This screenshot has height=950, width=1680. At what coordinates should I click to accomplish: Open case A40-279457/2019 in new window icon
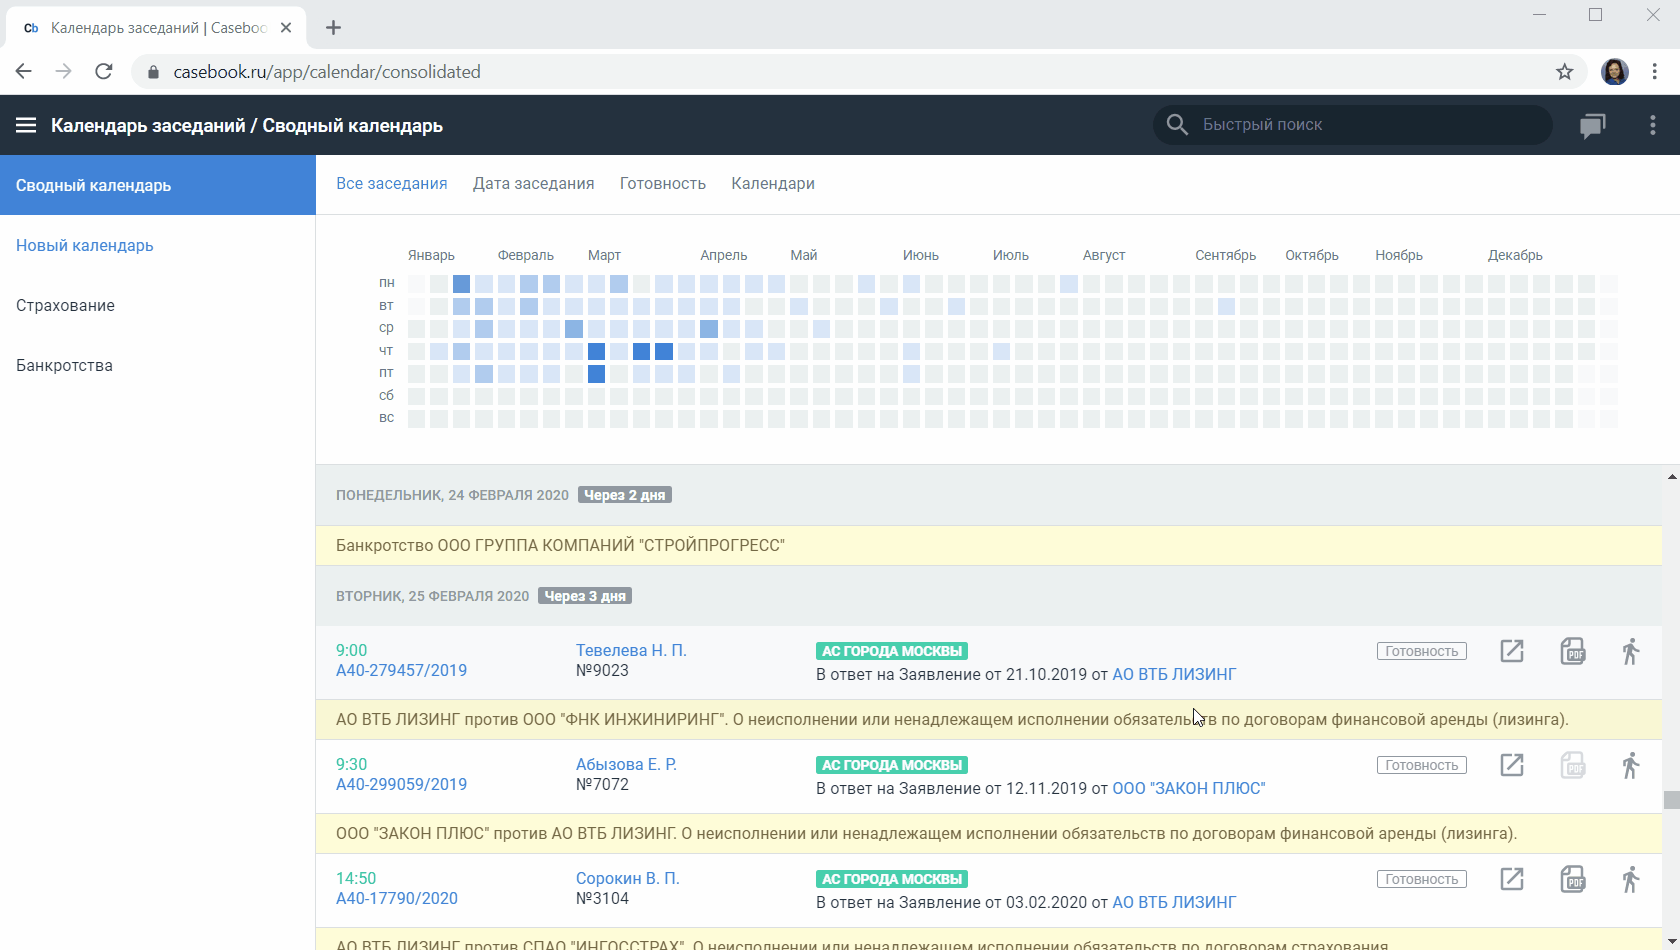coord(1512,651)
